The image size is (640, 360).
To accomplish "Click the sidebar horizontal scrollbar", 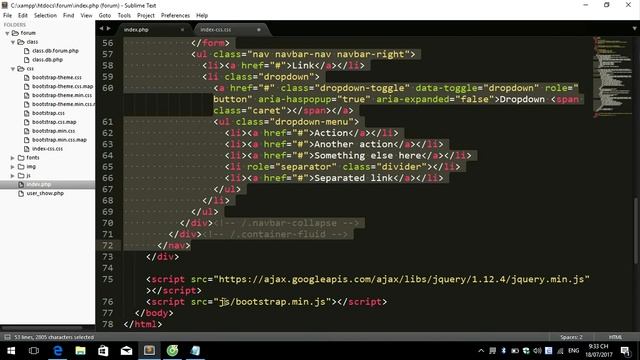I will (x=42, y=328).
